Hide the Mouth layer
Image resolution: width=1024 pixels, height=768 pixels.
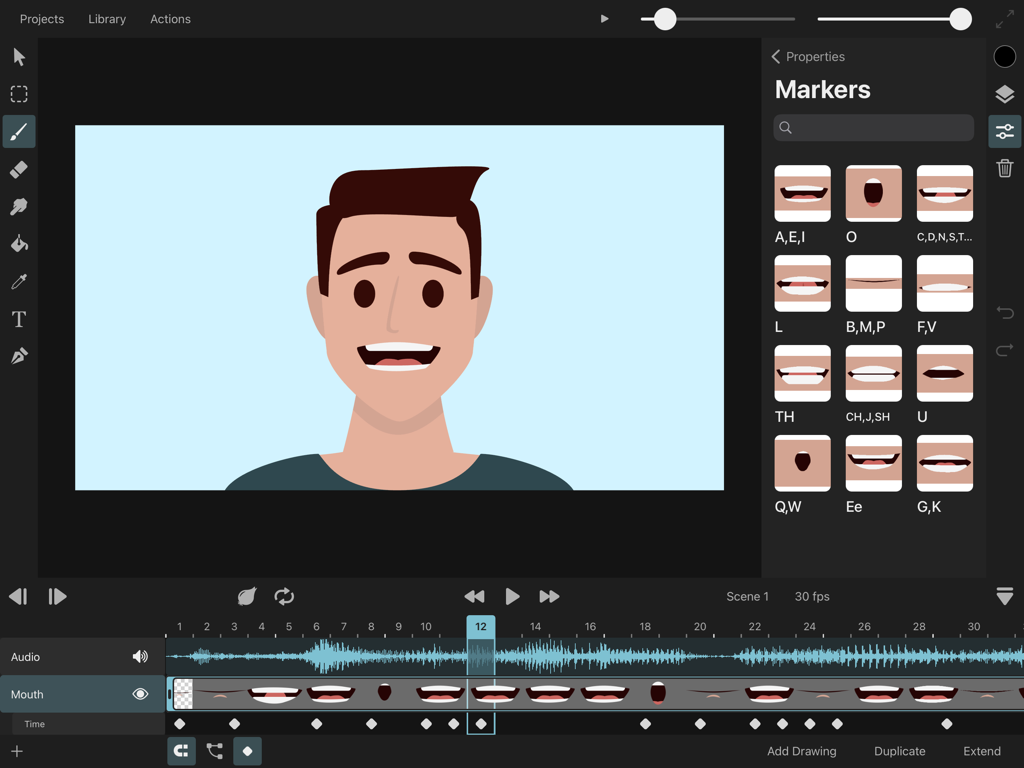pos(140,694)
